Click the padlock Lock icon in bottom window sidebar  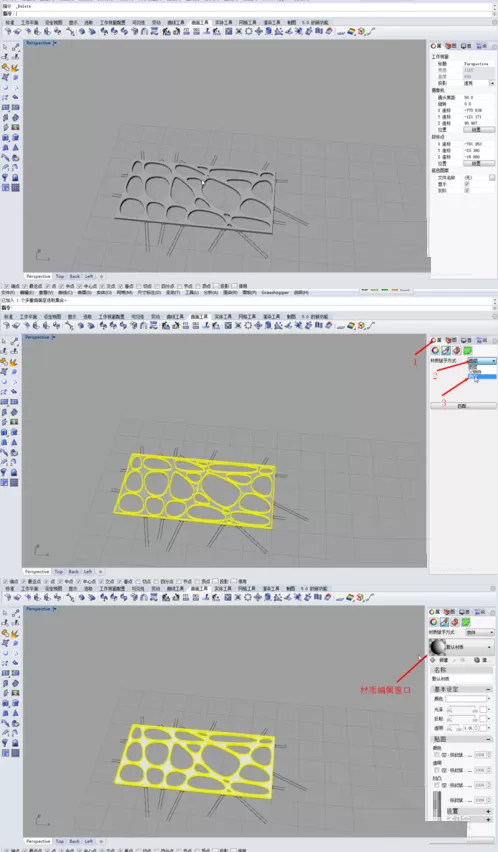point(15,743)
